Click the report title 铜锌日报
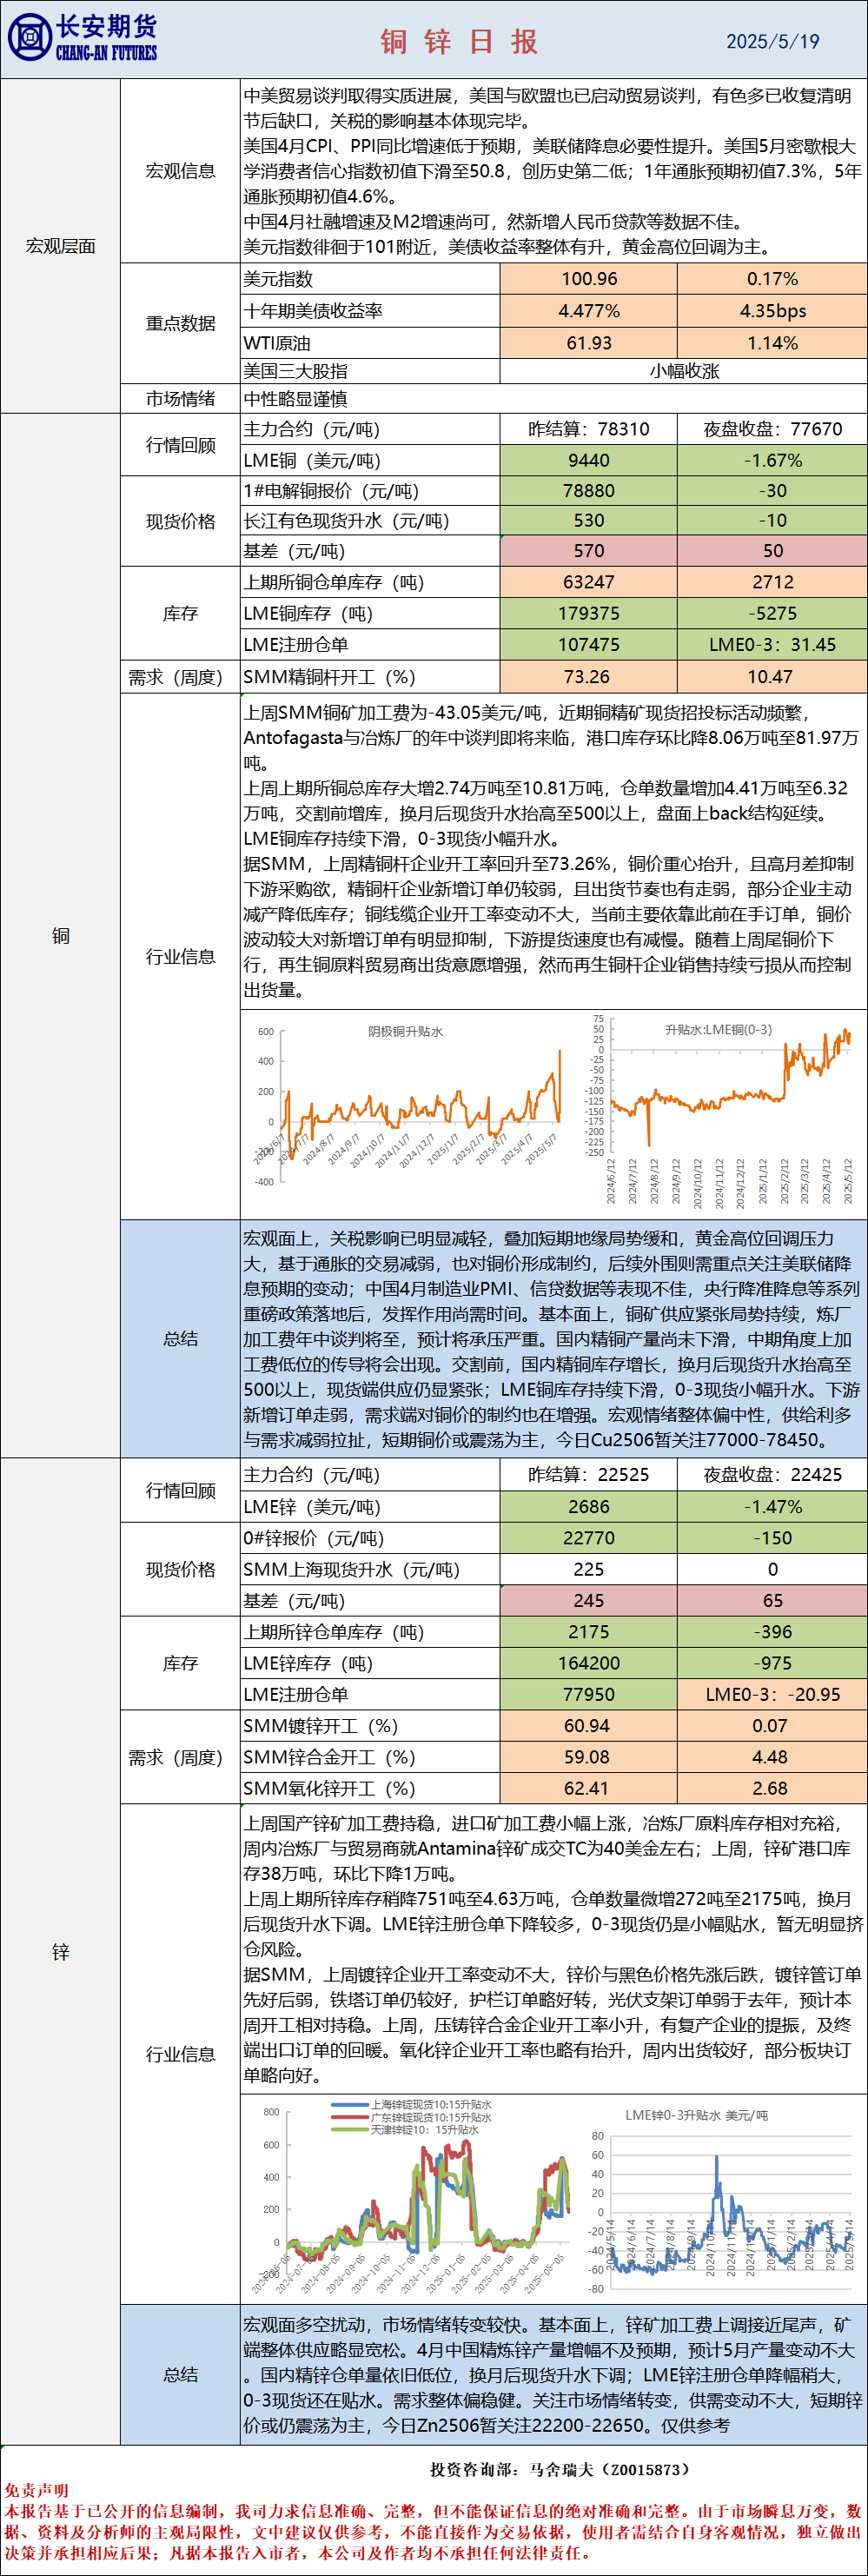Image resolution: width=868 pixels, height=2576 pixels. (x=459, y=41)
